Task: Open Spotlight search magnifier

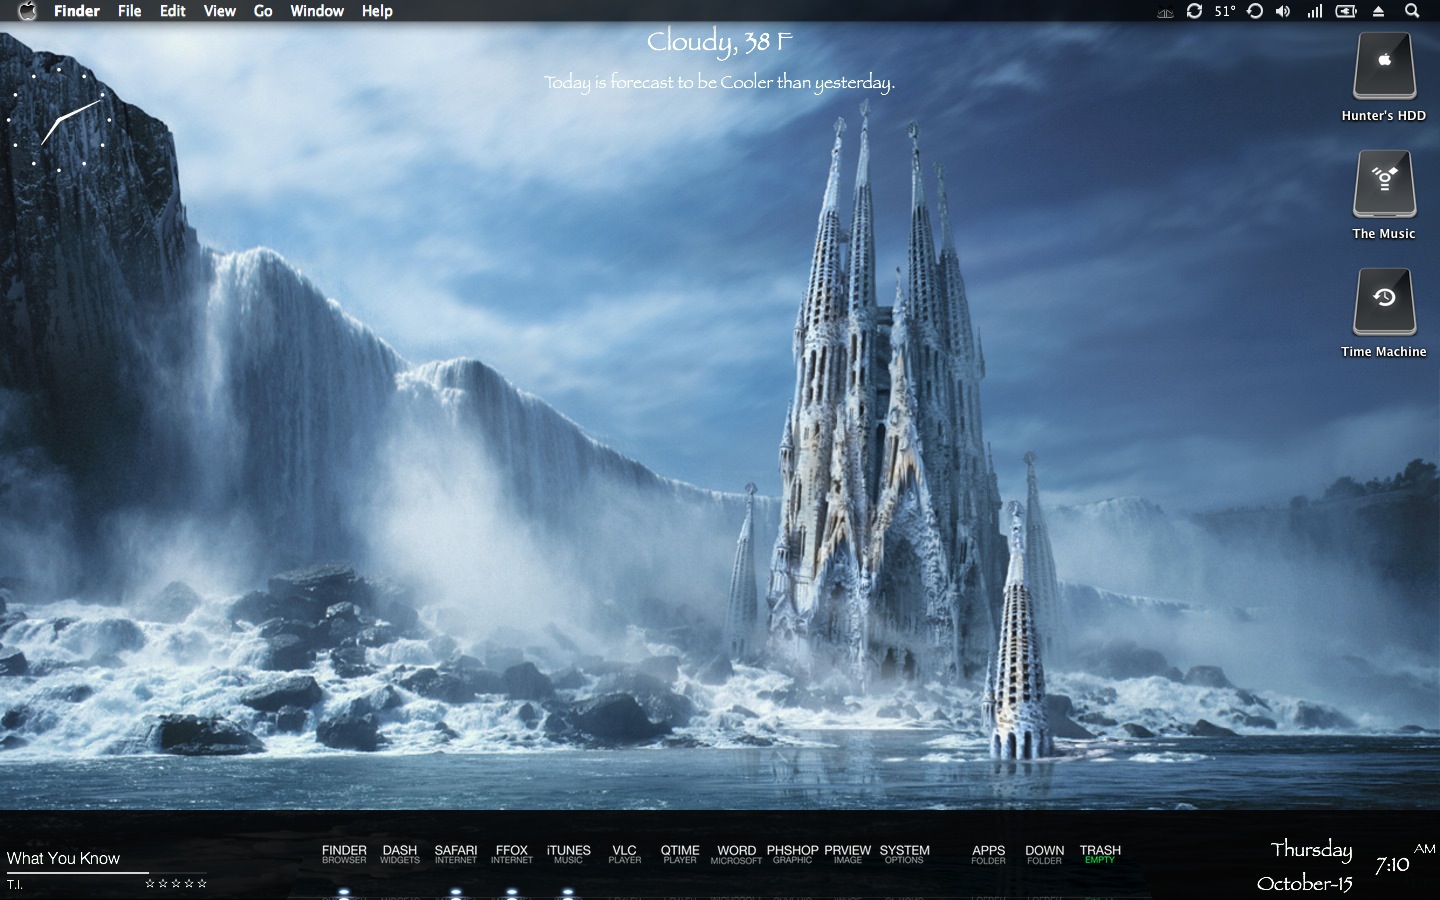Action: [x=1412, y=11]
